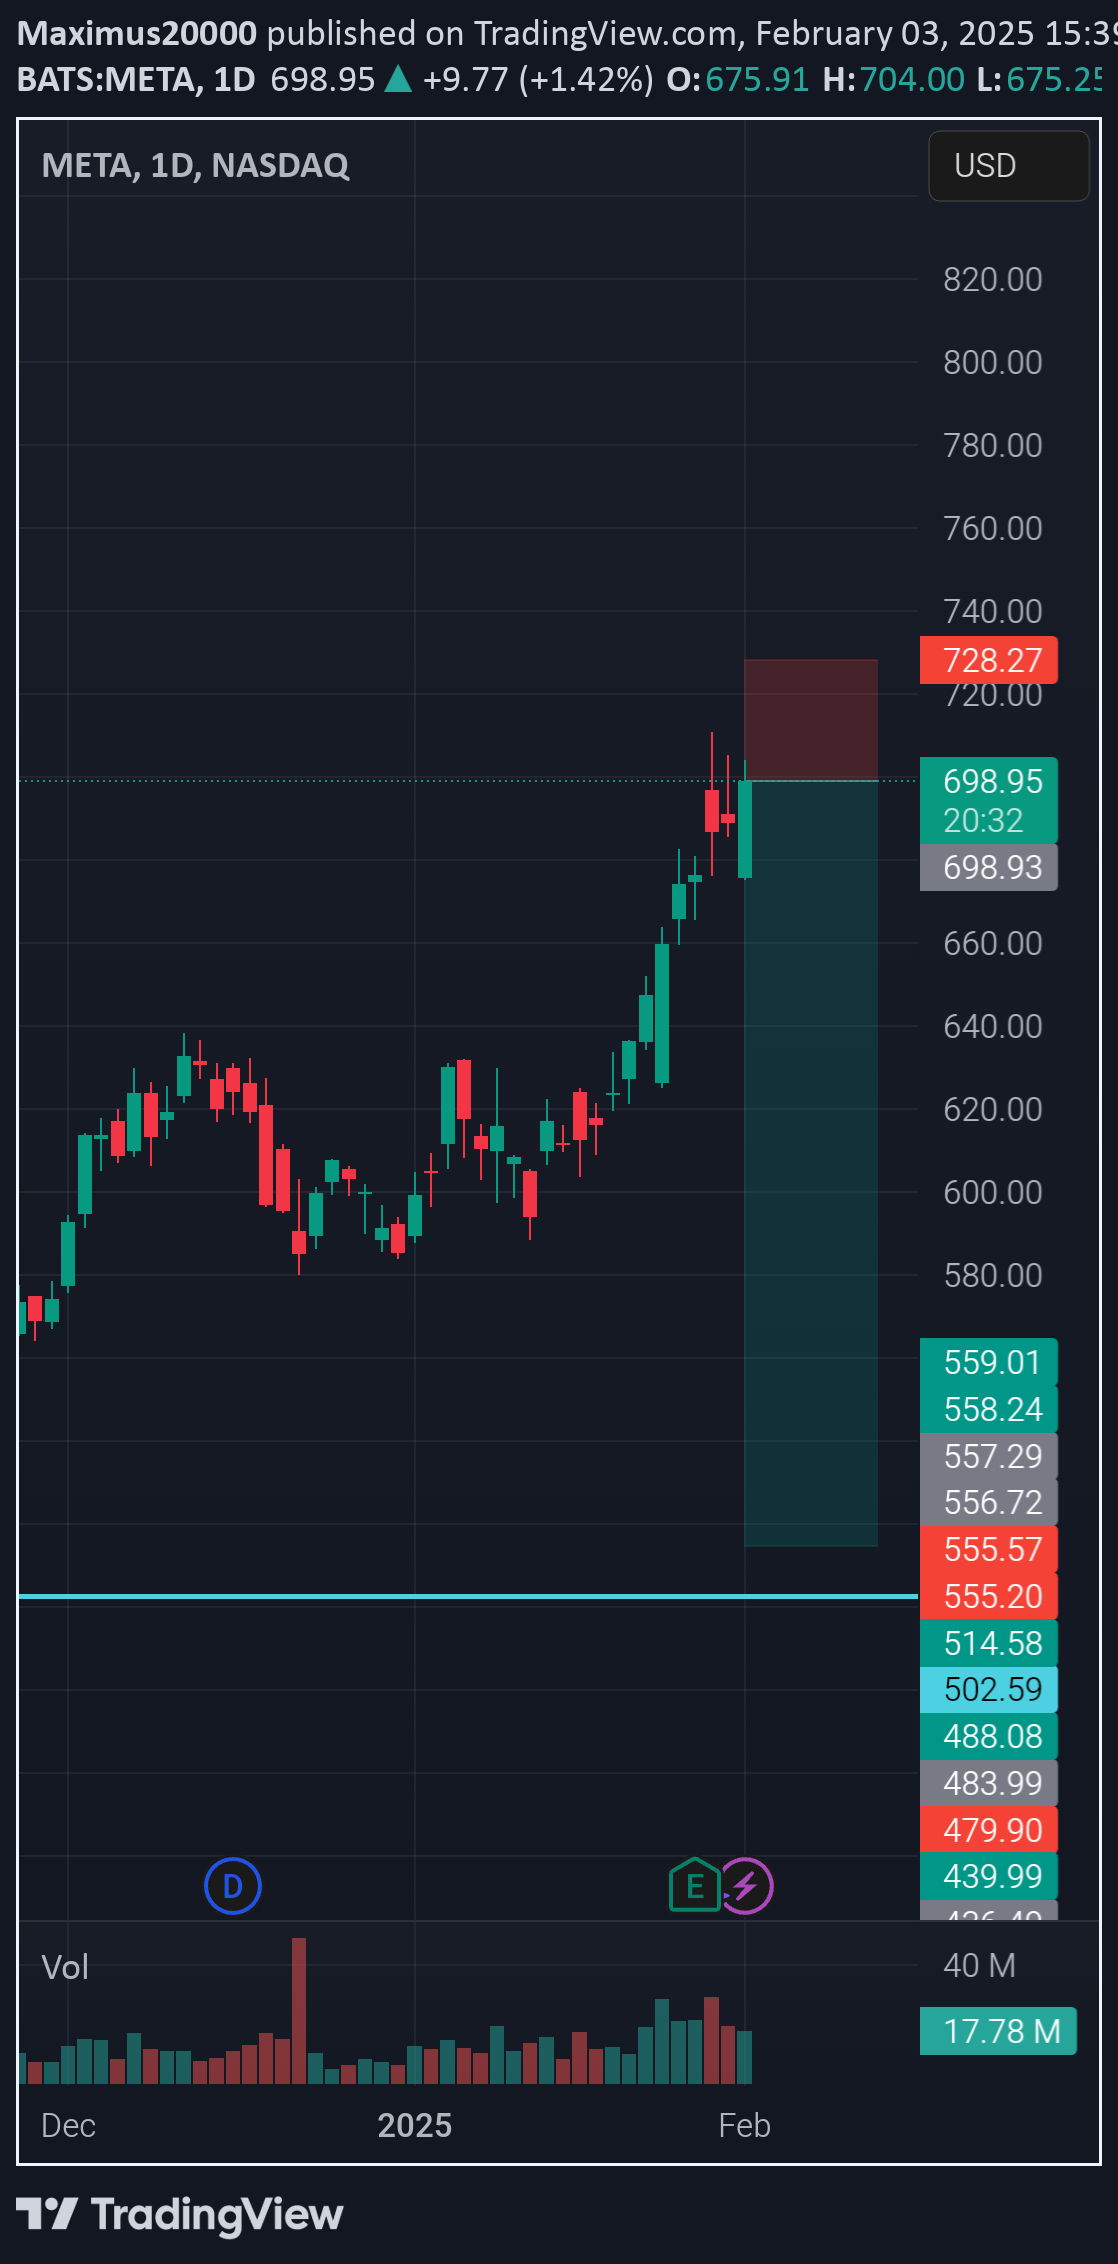
Task: Select the red 728.27 stop price label
Action: (988, 660)
